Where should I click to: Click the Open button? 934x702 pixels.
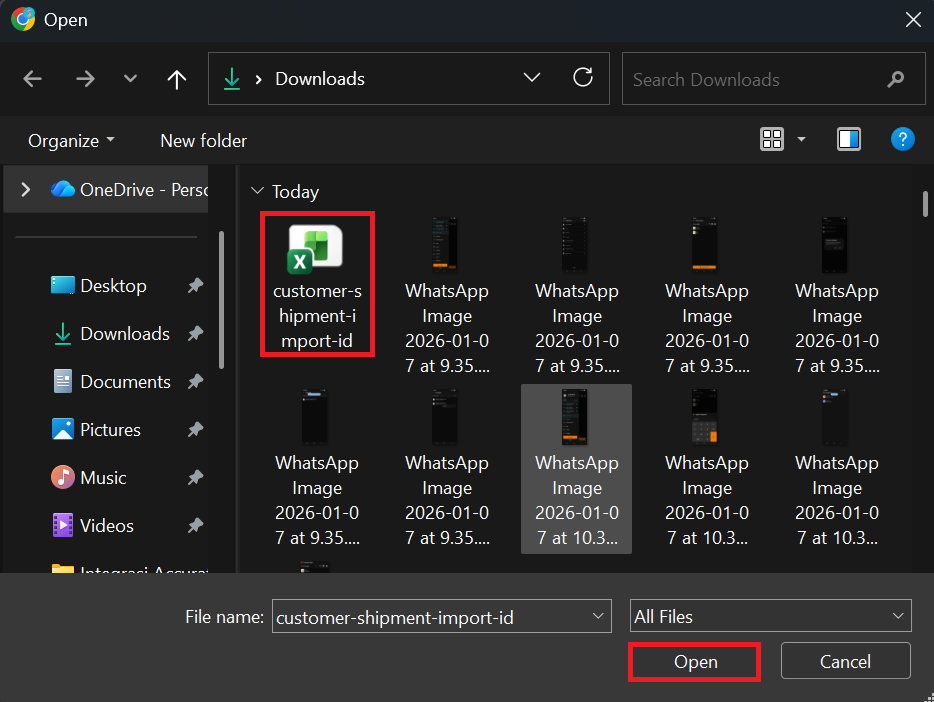tap(695, 662)
